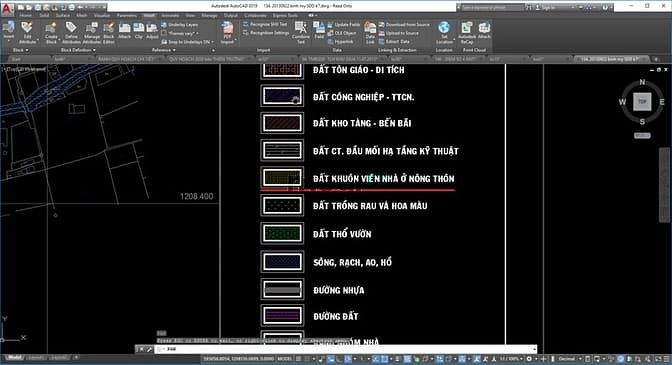Select the Edit Attribute tool

pos(27,33)
